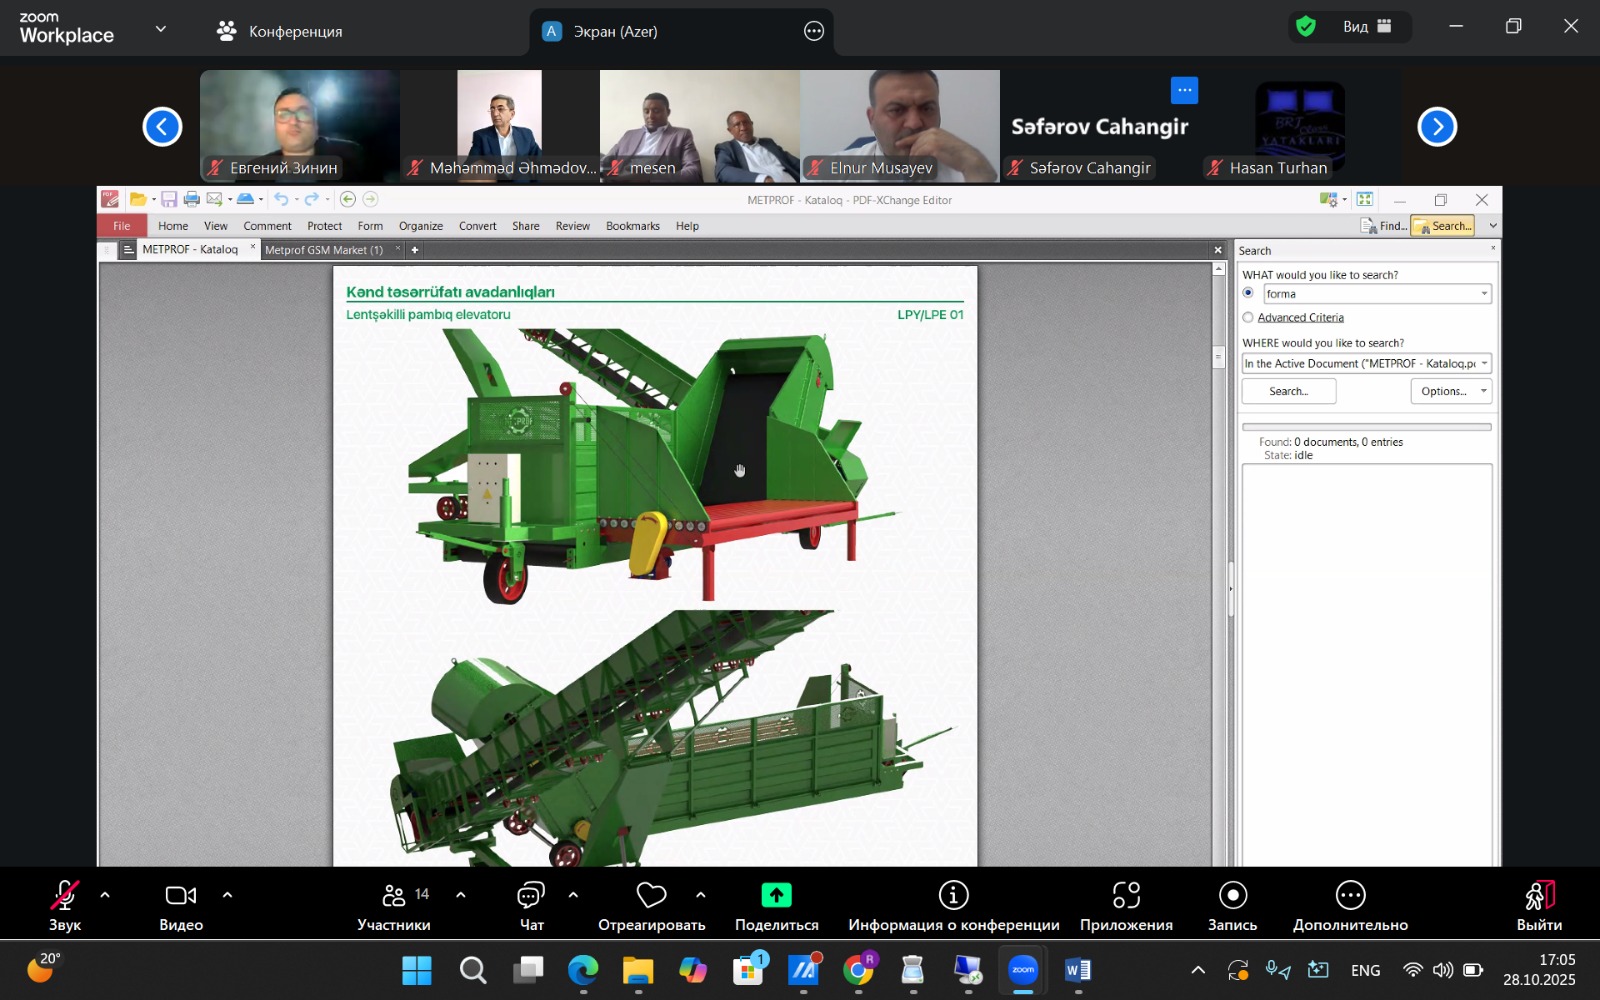Open the Organize menu
1600x1000 pixels.
[x=420, y=226]
